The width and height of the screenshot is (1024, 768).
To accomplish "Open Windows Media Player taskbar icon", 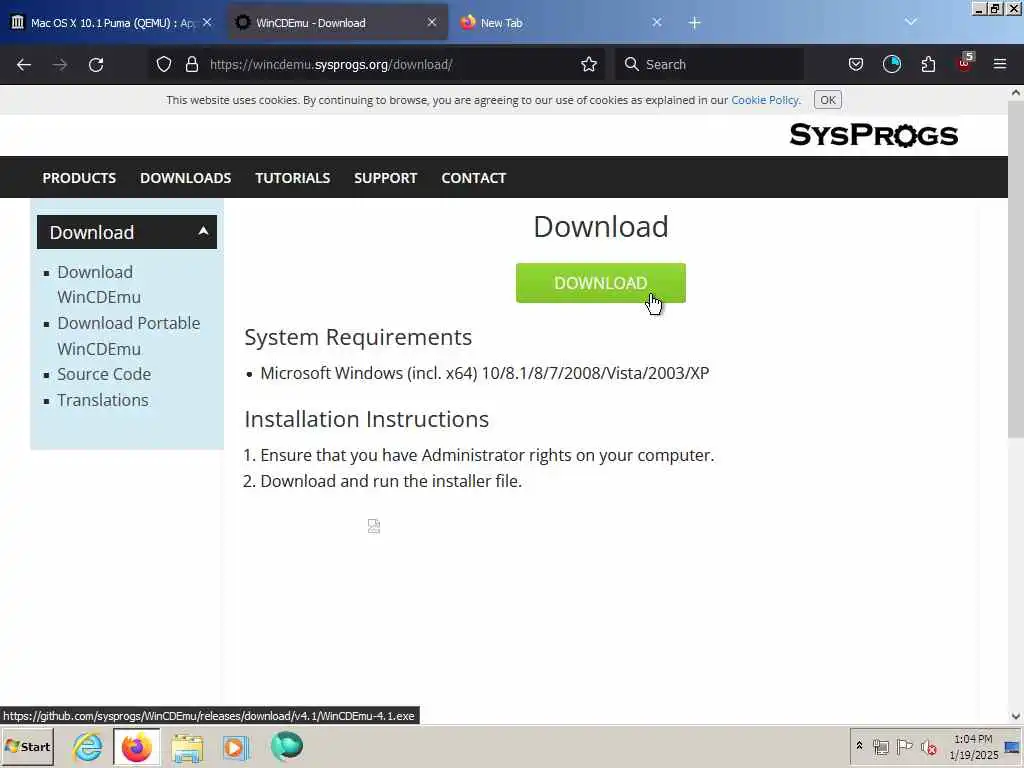I will pyautogui.click(x=236, y=747).
